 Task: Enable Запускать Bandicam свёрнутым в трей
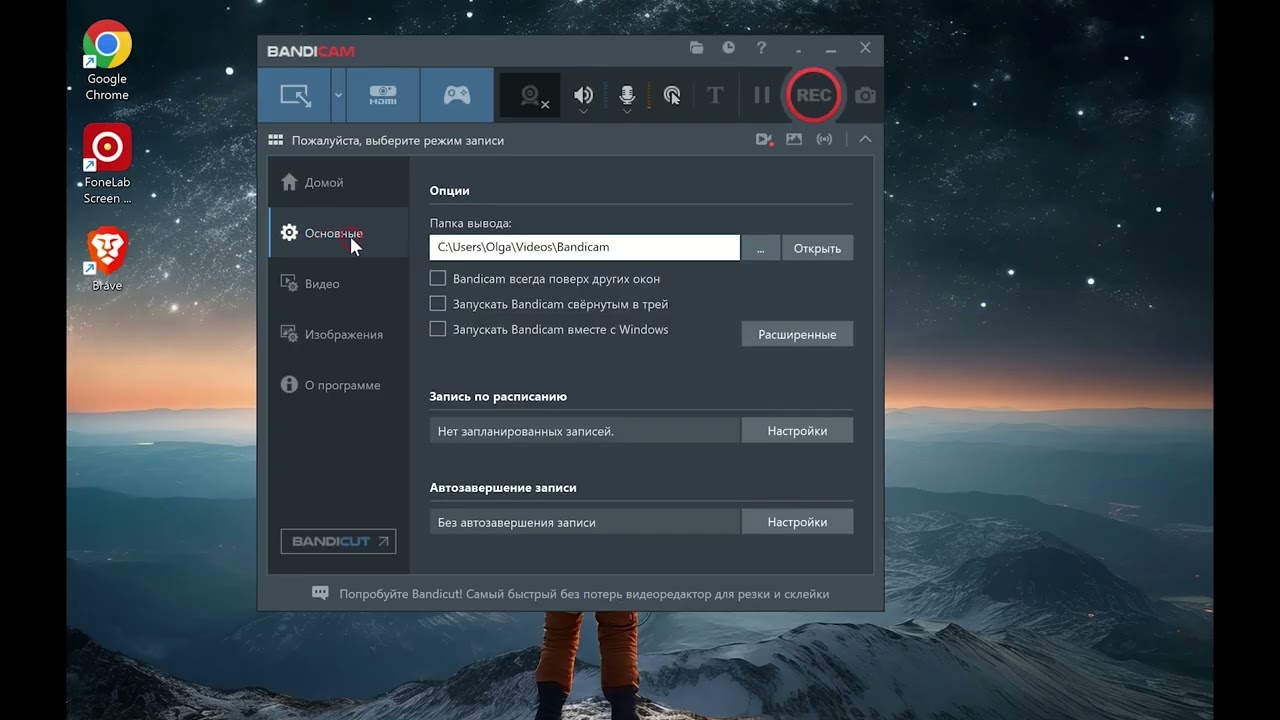tap(438, 303)
